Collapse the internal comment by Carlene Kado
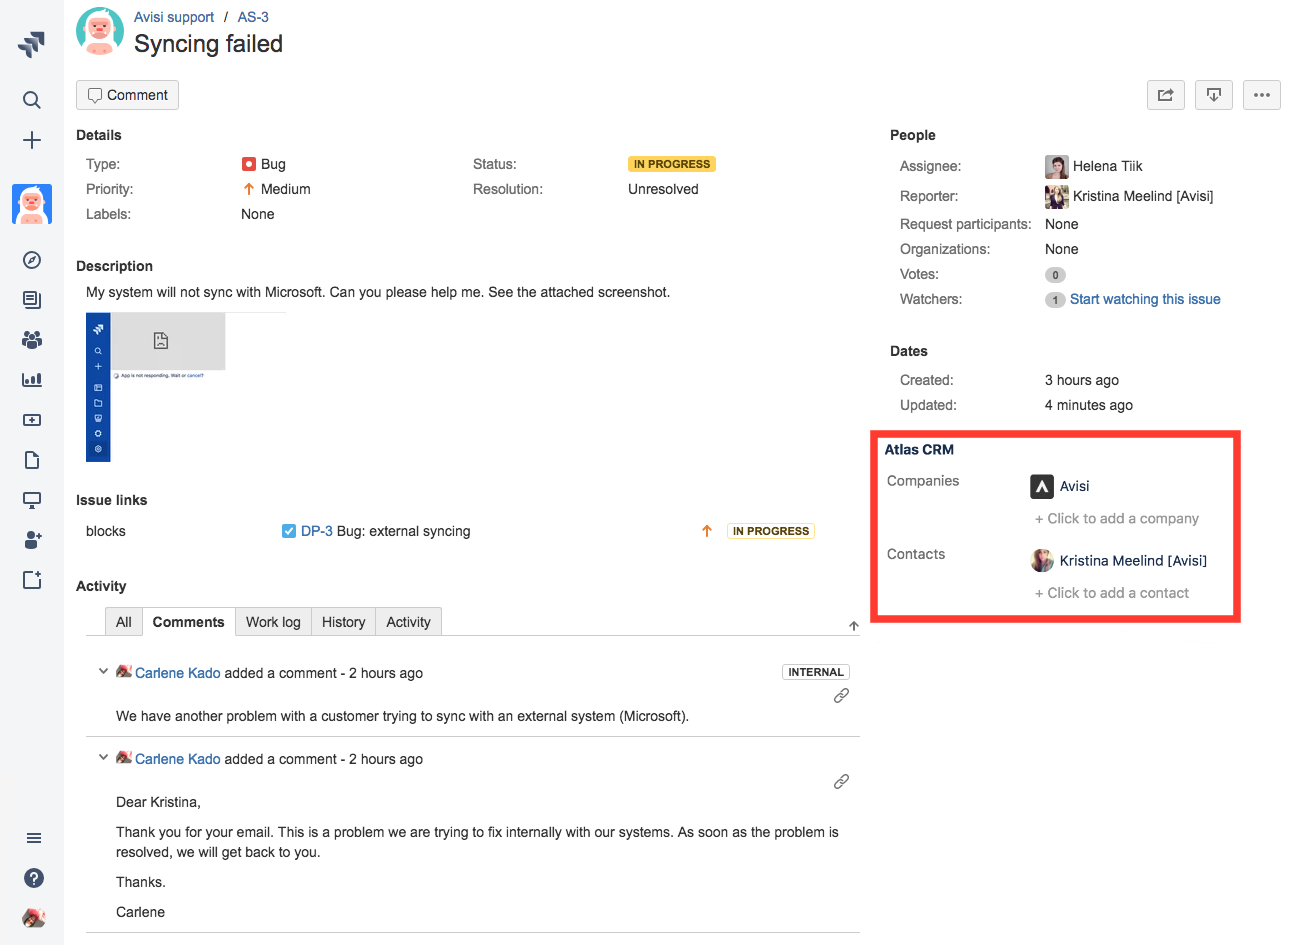This screenshot has width=1301, height=945. [x=103, y=672]
